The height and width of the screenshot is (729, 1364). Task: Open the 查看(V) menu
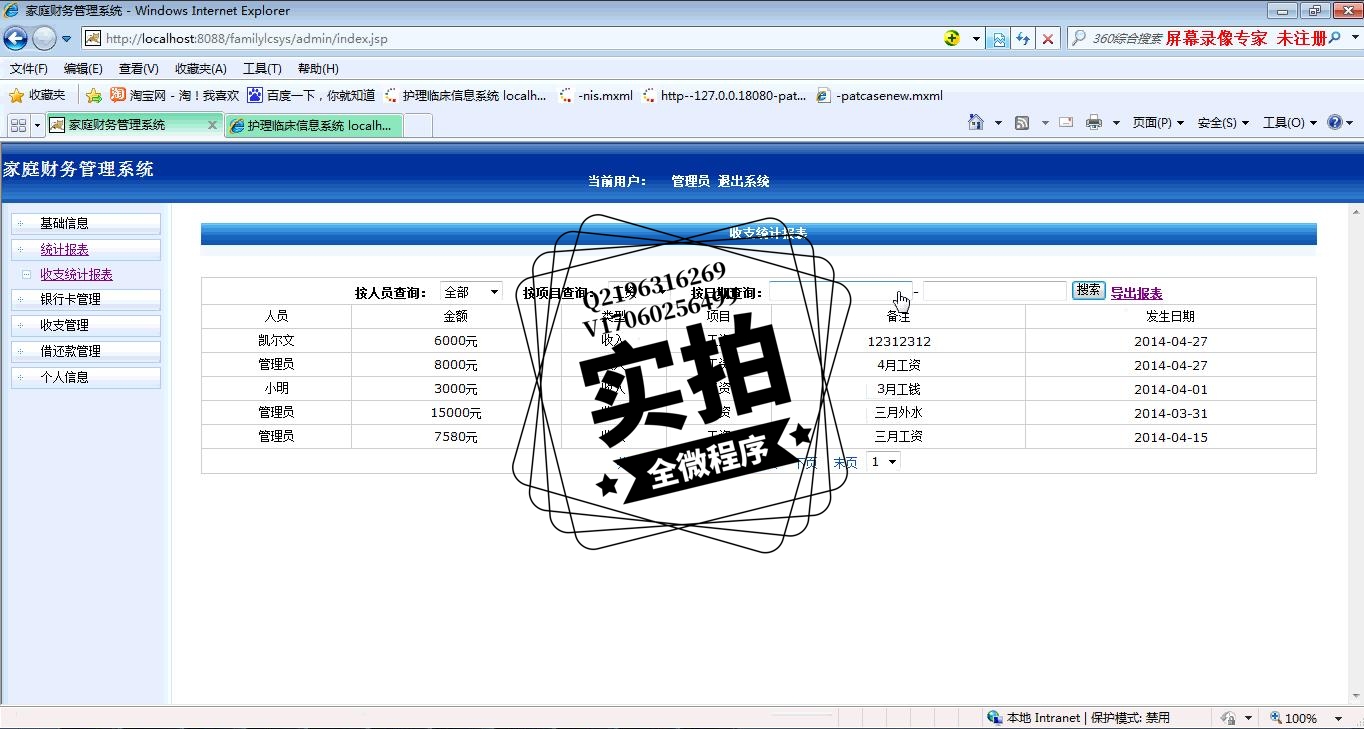pos(138,69)
